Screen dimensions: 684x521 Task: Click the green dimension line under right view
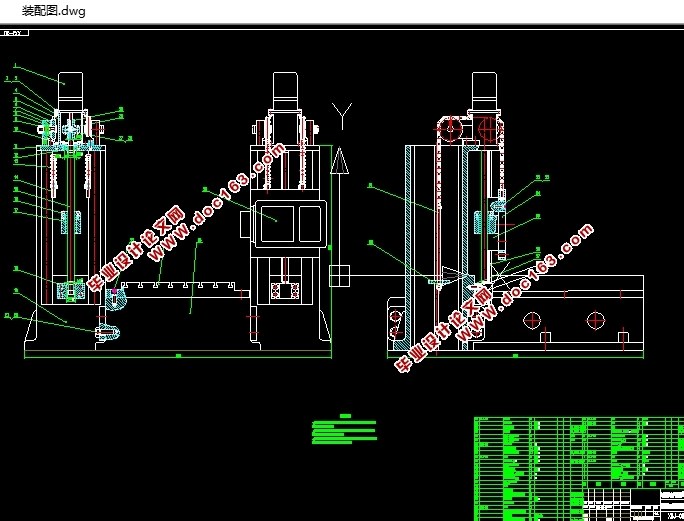pyautogui.click(x=515, y=357)
